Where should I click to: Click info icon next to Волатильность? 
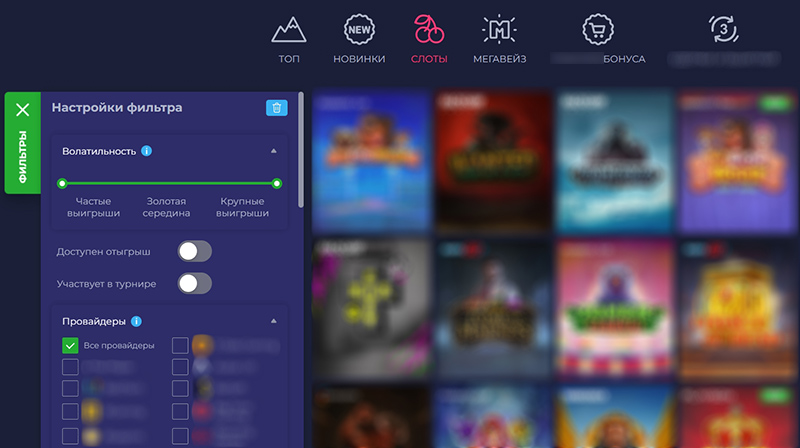[x=147, y=151]
